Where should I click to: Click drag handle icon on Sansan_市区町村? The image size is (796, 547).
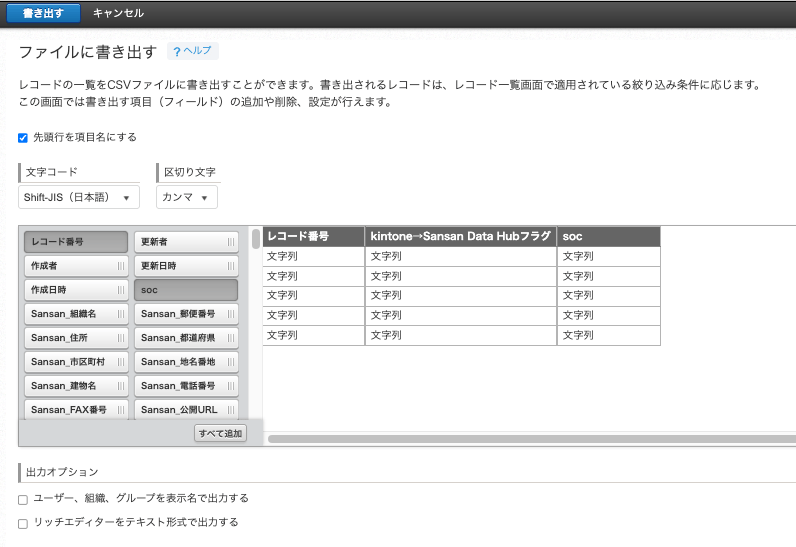(121, 362)
